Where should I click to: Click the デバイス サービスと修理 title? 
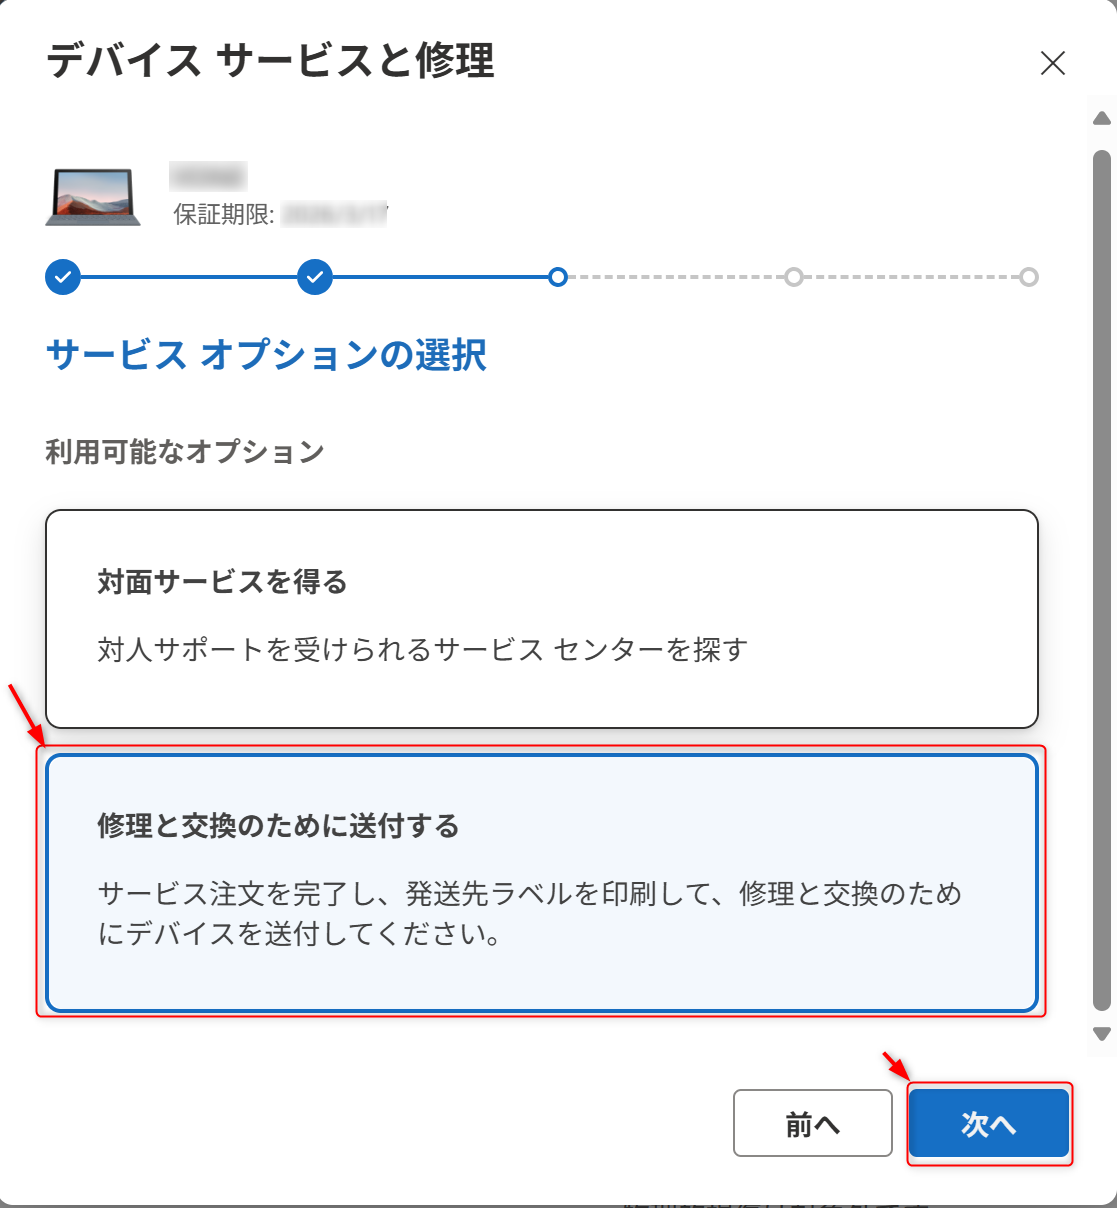click(x=270, y=61)
